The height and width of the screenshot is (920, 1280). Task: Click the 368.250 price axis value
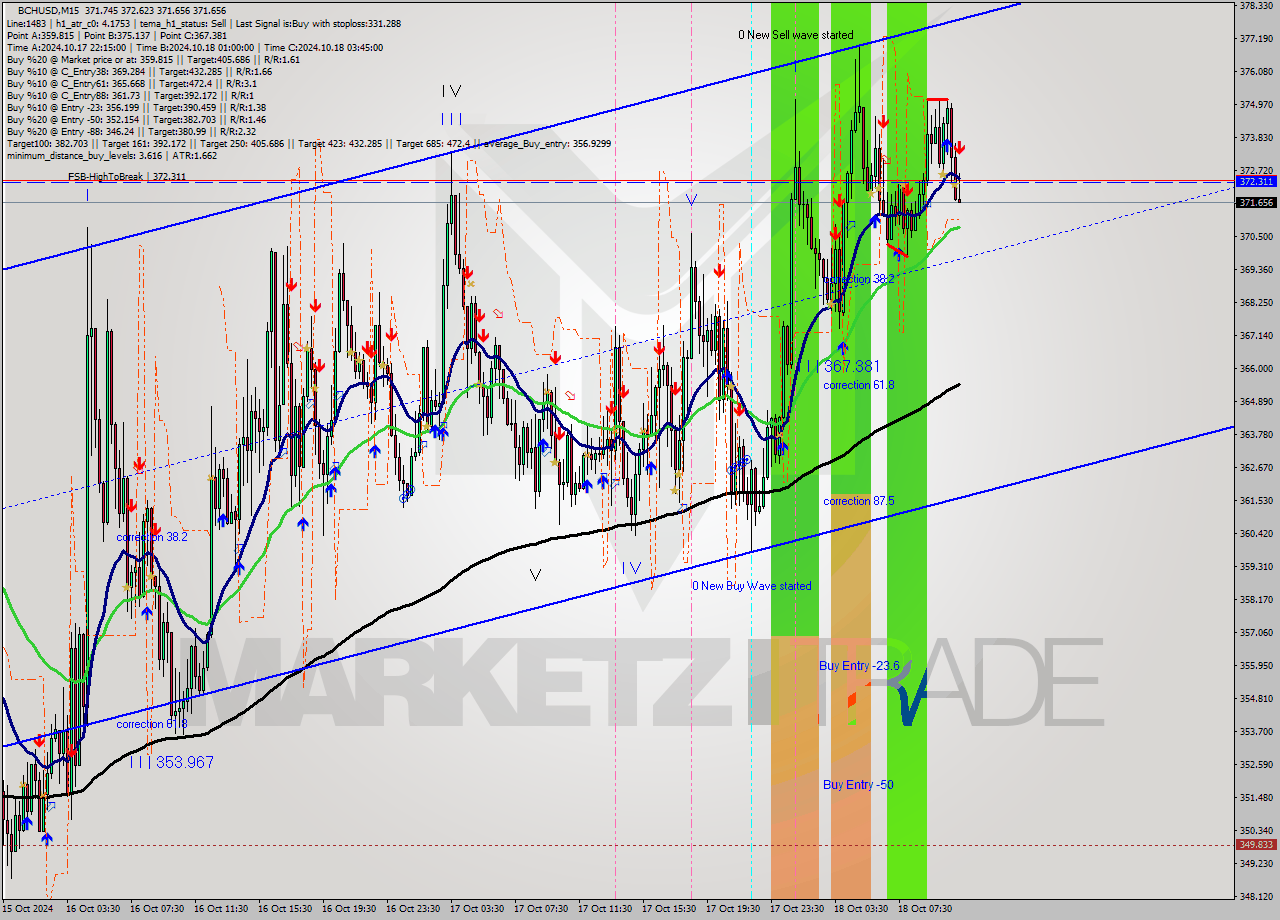(x=1255, y=303)
